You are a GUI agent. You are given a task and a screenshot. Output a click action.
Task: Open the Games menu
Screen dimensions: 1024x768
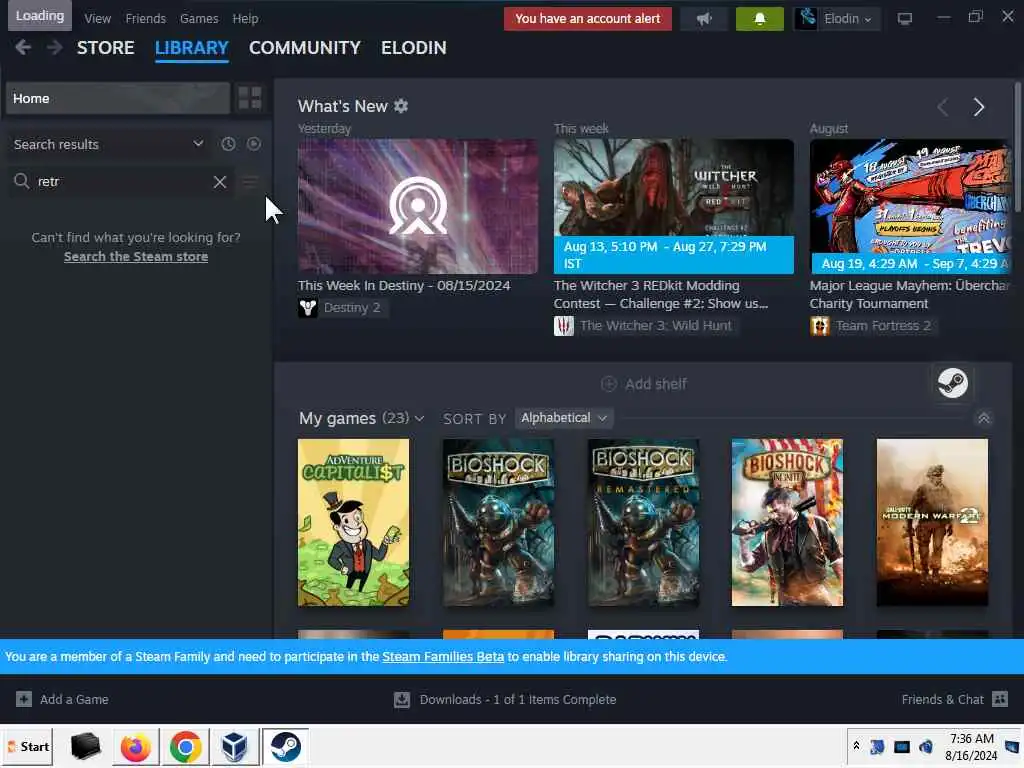pyautogui.click(x=199, y=18)
